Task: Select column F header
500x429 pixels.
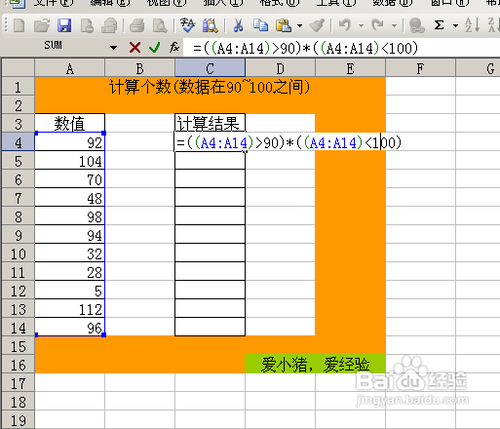Action: (420, 69)
